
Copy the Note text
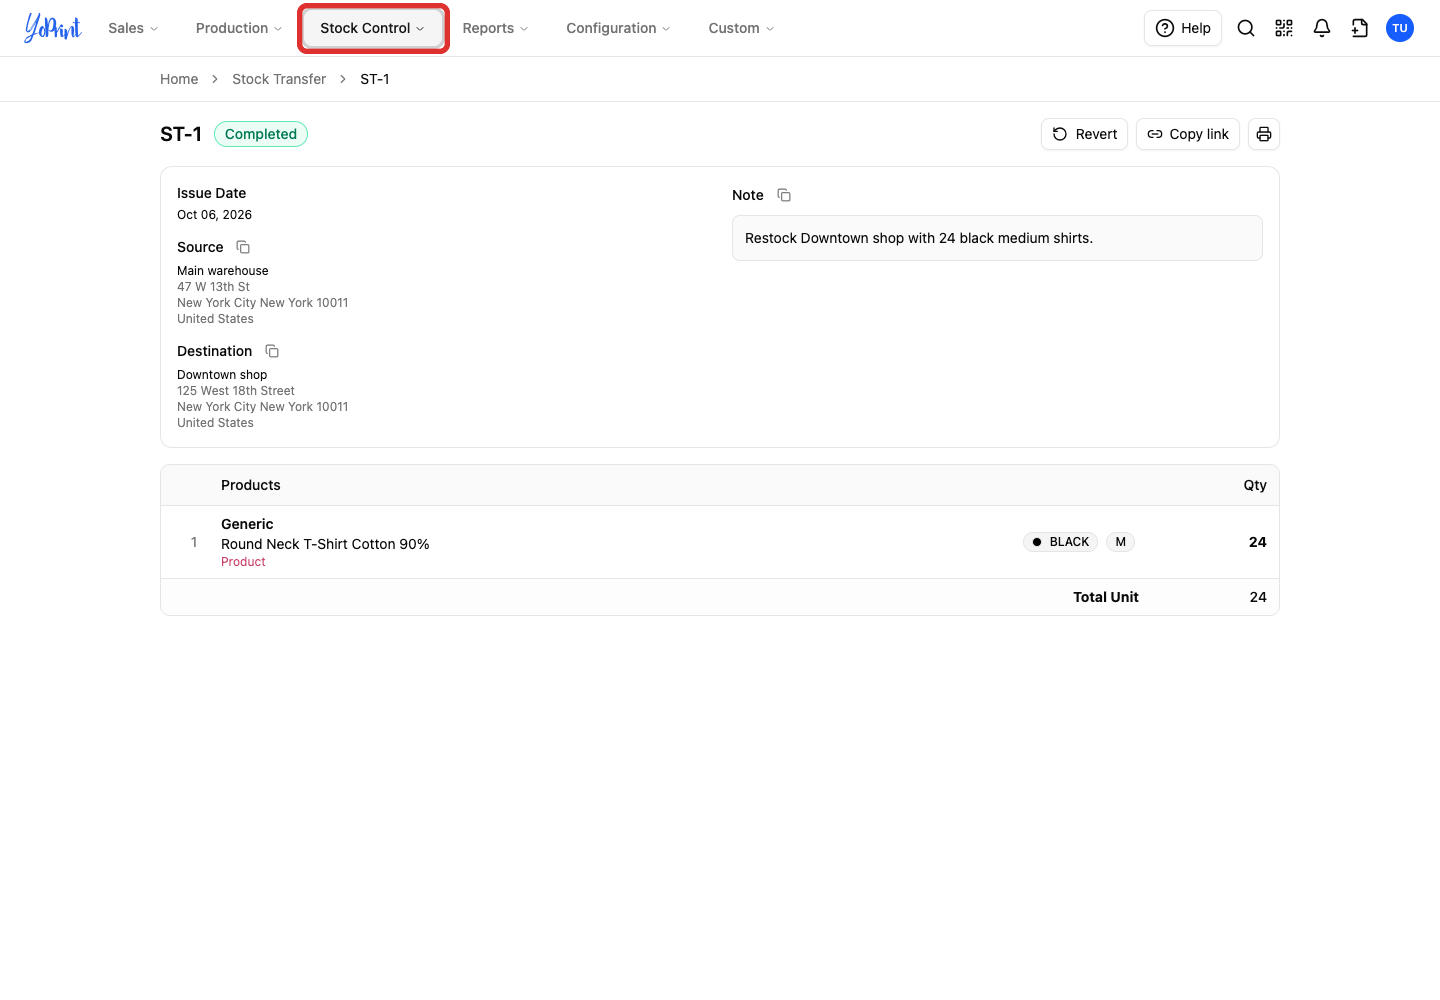point(784,195)
